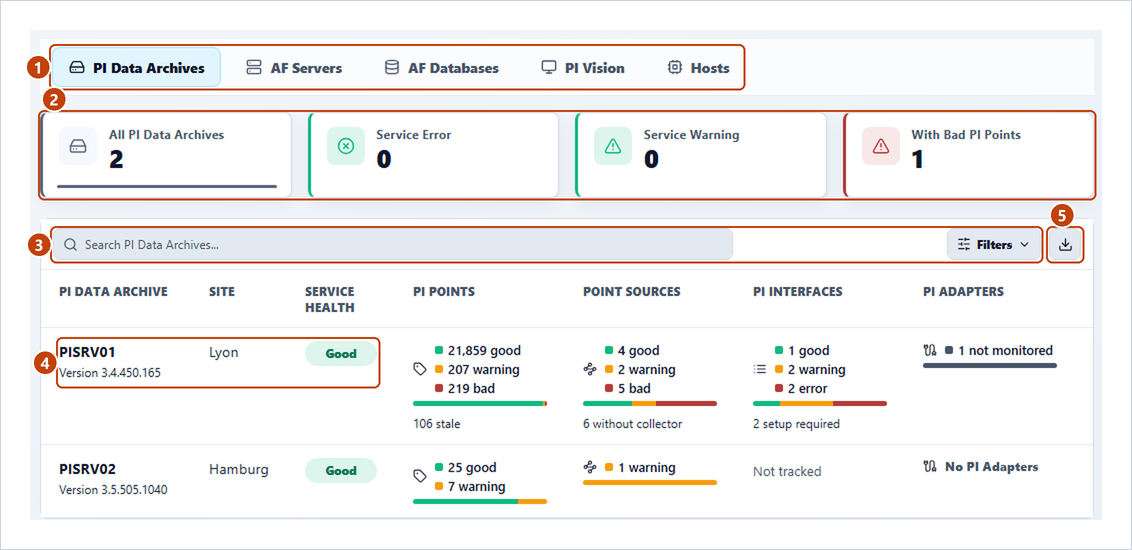Click the AF Servers tab icon
This screenshot has height=550, width=1132.
point(253,68)
